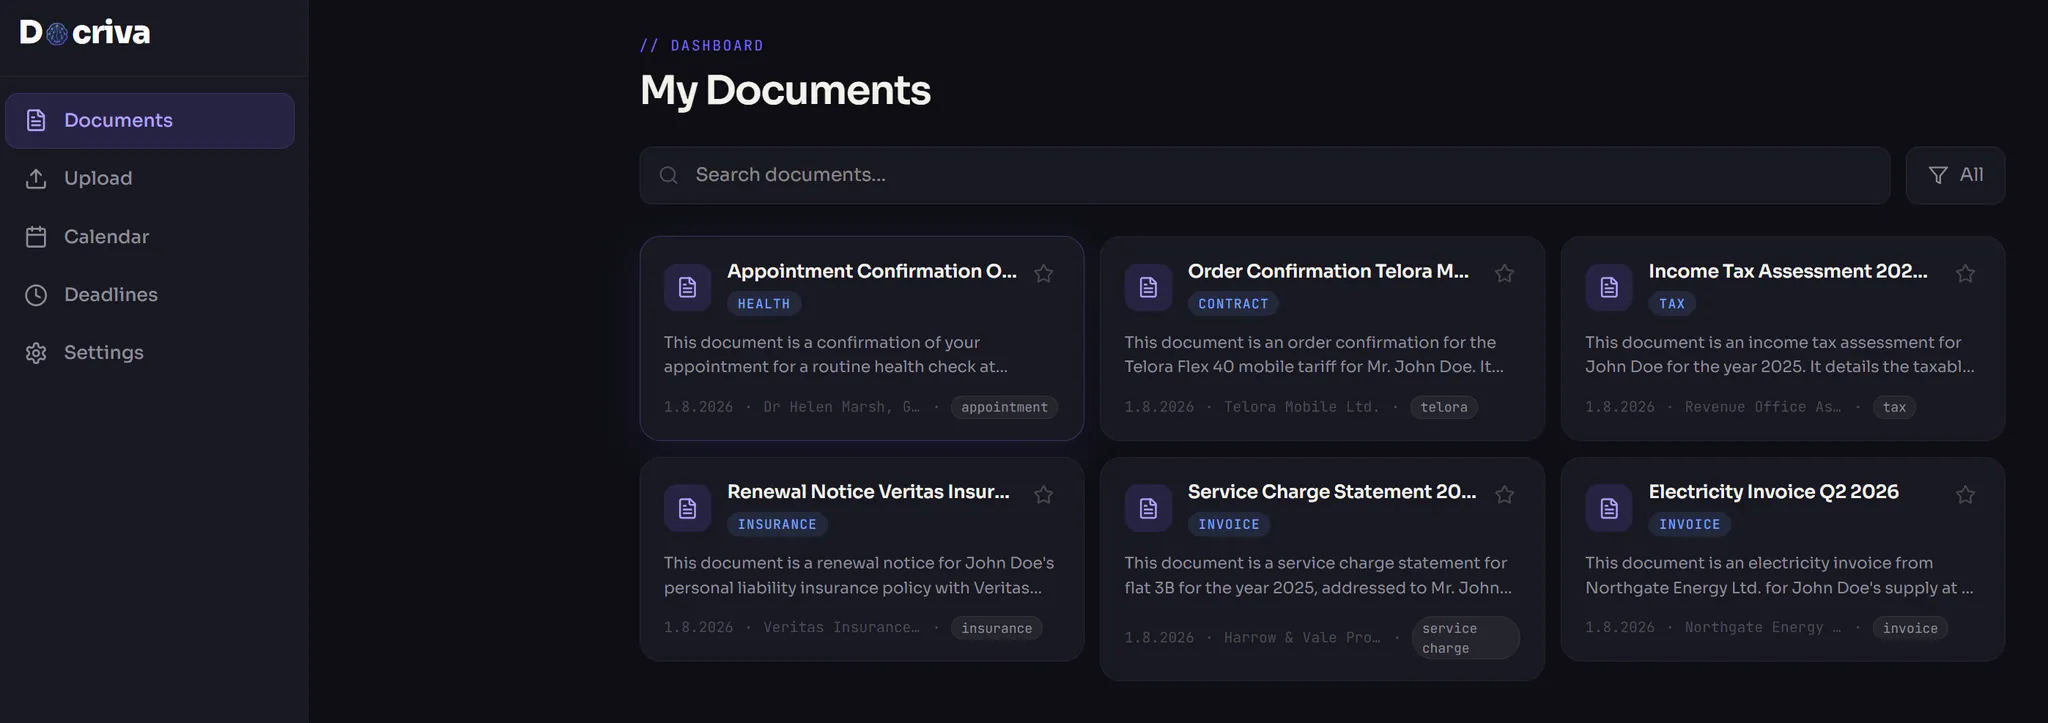Click the Documents file icon in sidebar

[36, 121]
